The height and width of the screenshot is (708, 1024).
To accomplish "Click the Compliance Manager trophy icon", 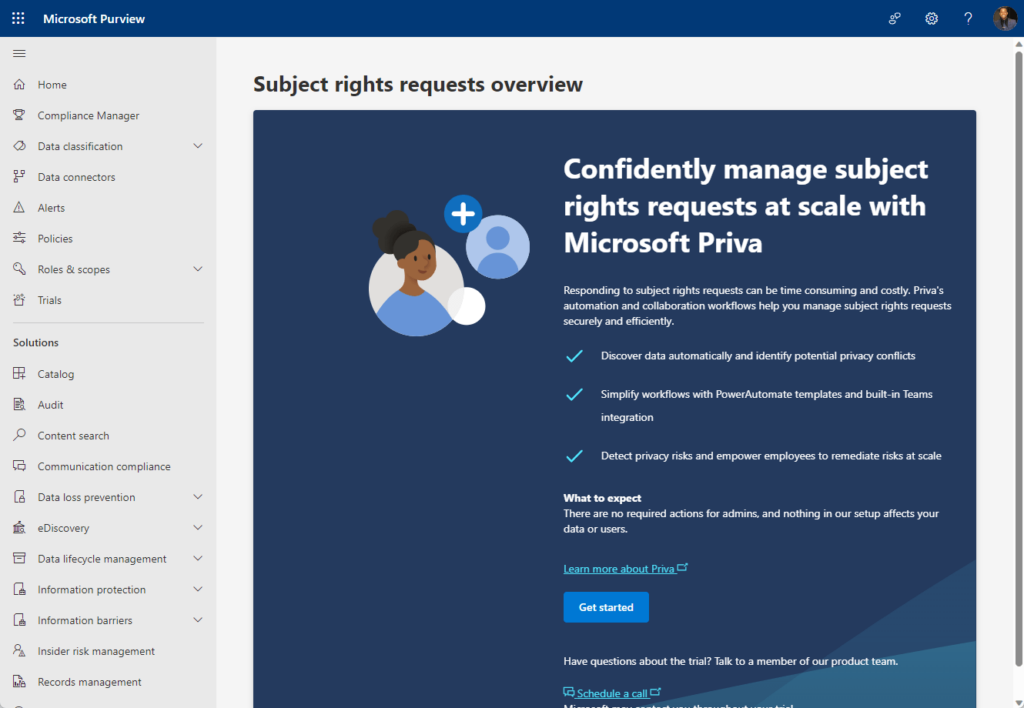I will click(x=20, y=115).
